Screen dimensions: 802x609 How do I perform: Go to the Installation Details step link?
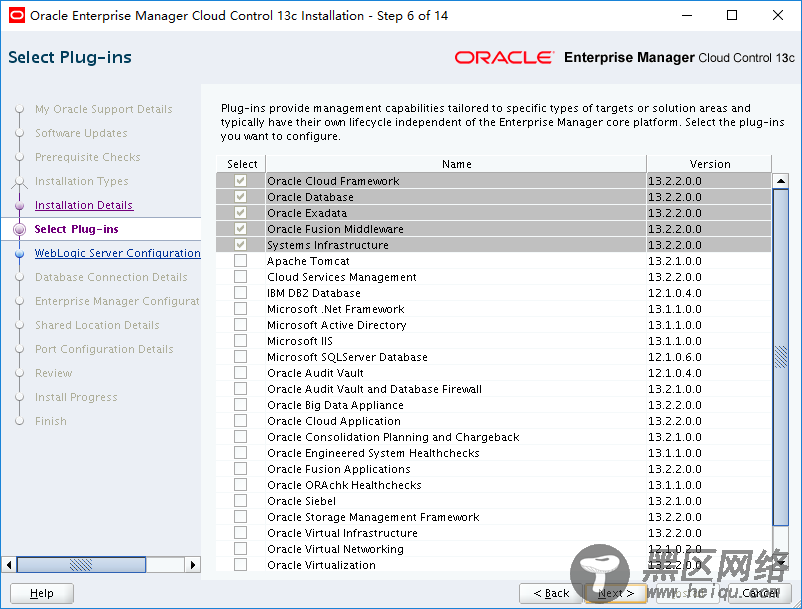point(84,205)
